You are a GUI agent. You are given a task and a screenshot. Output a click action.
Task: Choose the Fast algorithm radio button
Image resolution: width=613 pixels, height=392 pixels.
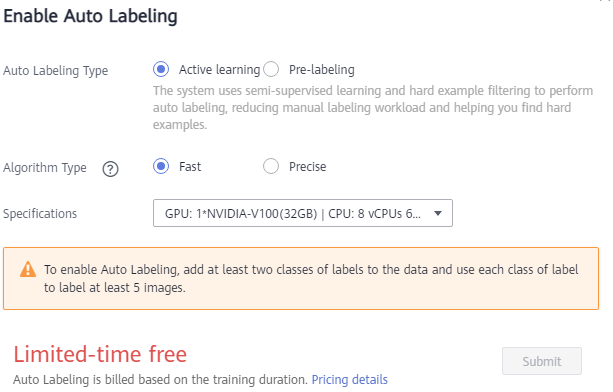tap(161, 166)
